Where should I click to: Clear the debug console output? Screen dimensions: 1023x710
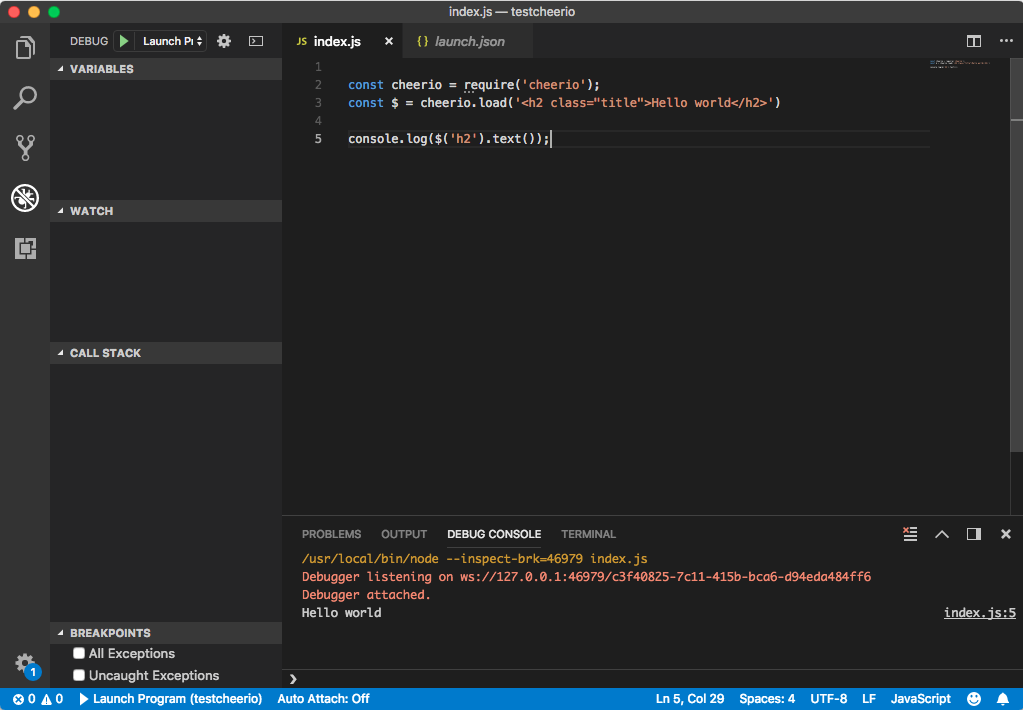910,534
